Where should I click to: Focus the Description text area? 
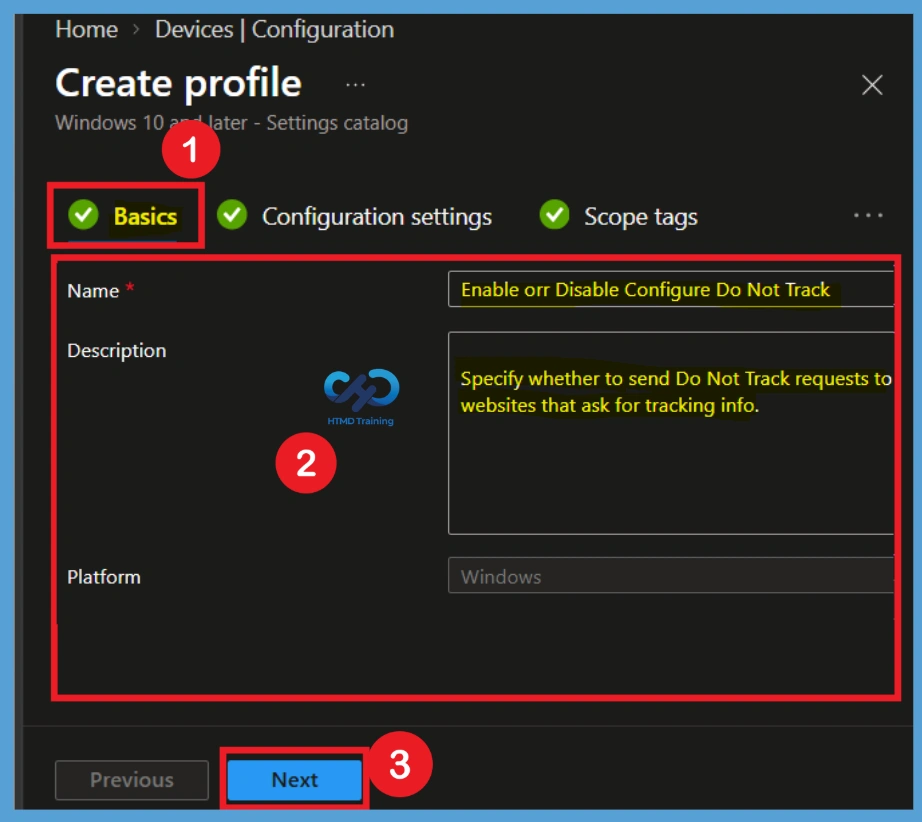pyautogui.click(x=671, y=433)
